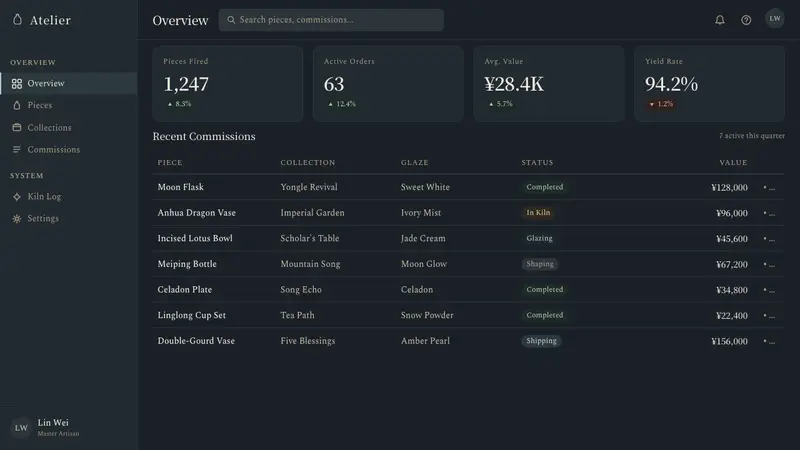The width and height of the screenshot is (800, 450).
Task: Click the Avg. Value ¥28.4K card
Action: 549,84
